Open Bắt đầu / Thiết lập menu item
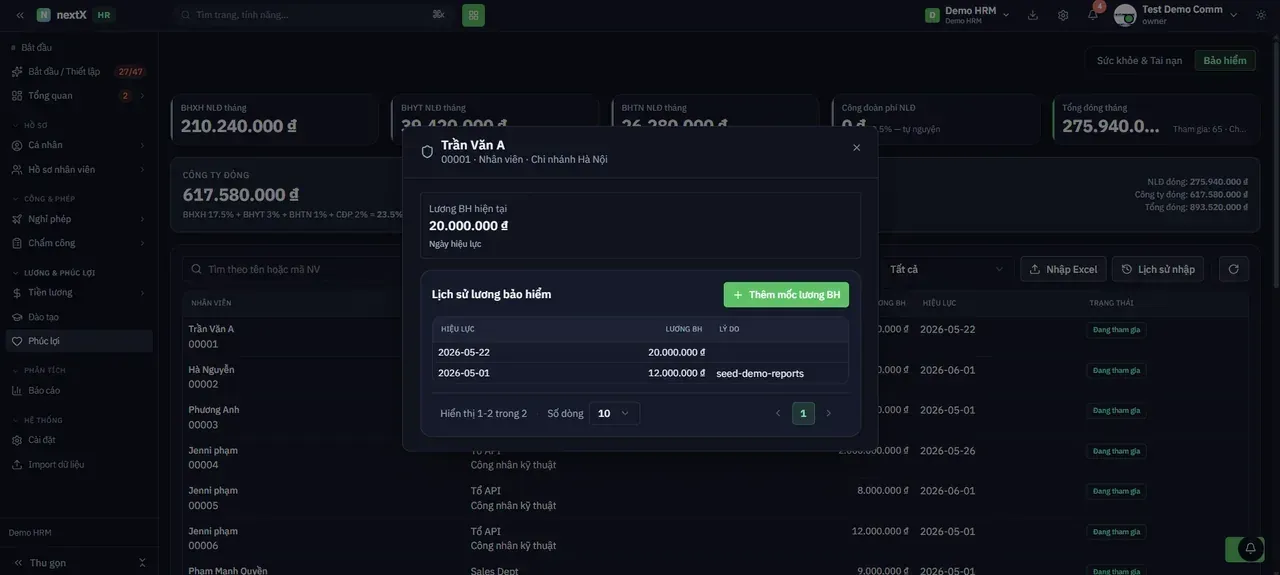Image resolution: width=1280 pixels, height=575 pixels. coord(78,72)
